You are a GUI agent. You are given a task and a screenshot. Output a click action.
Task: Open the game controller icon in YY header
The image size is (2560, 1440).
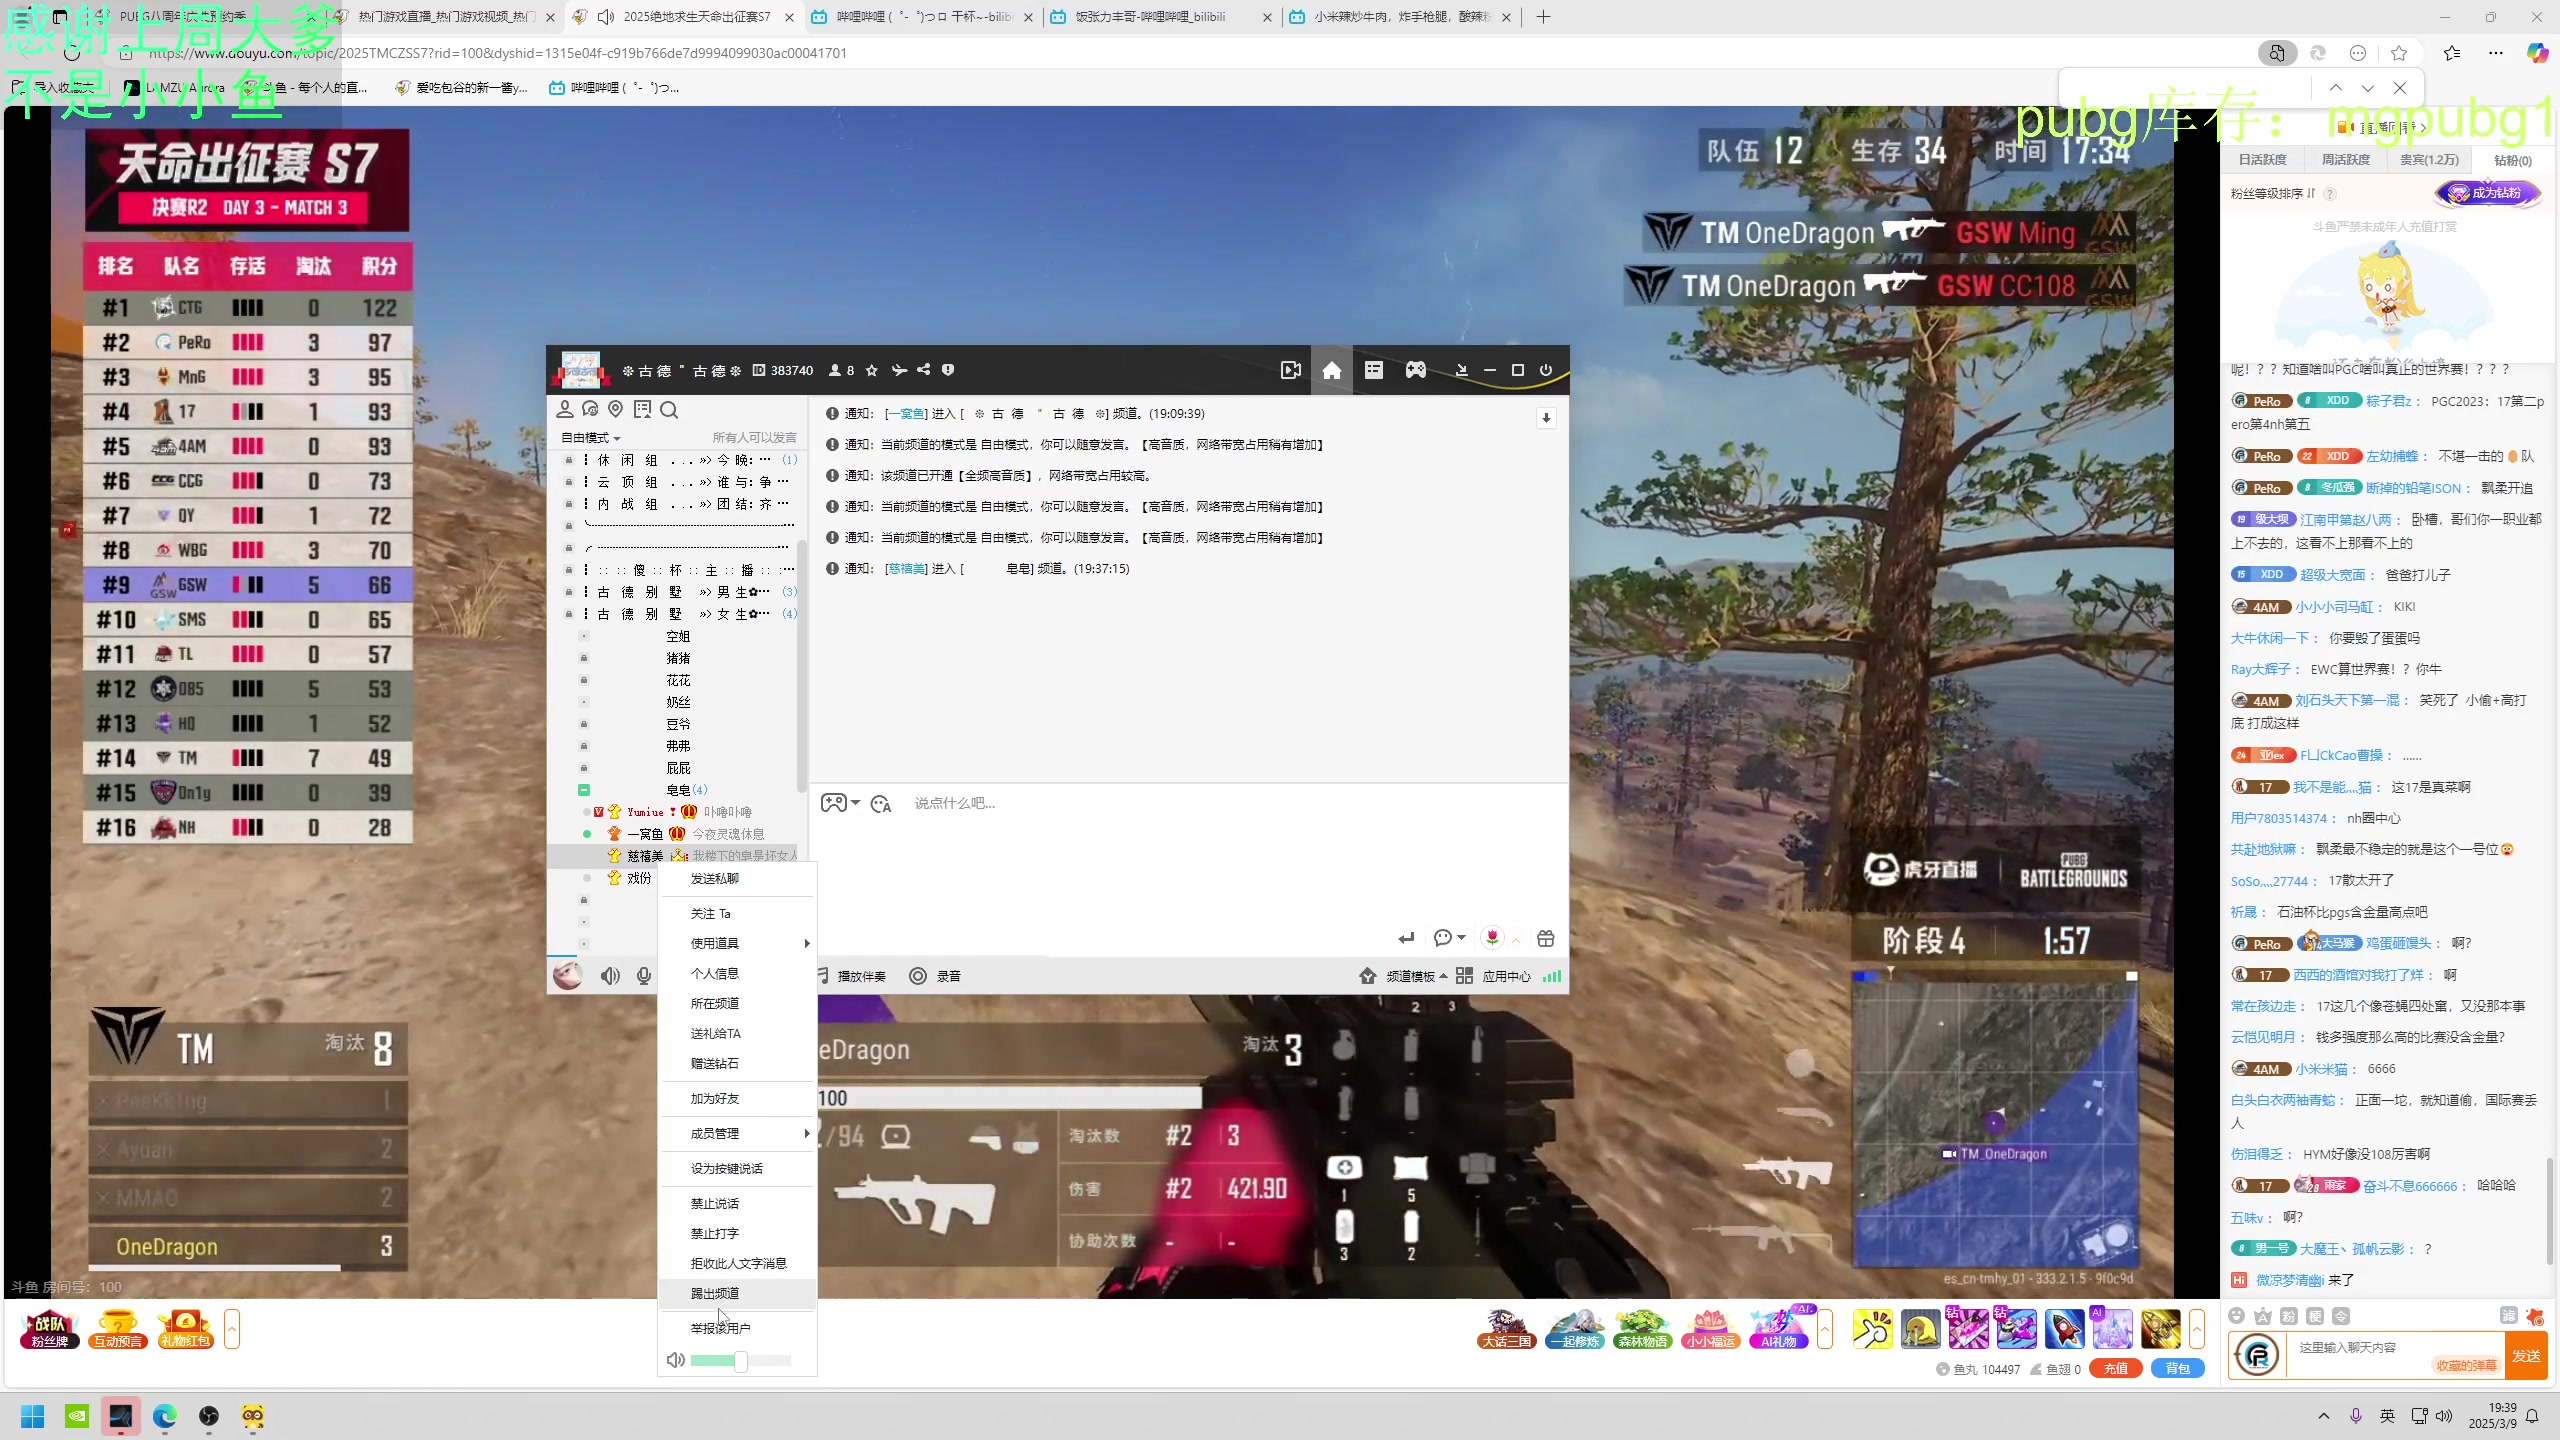pyautogui.click(x=1416, y=371)
